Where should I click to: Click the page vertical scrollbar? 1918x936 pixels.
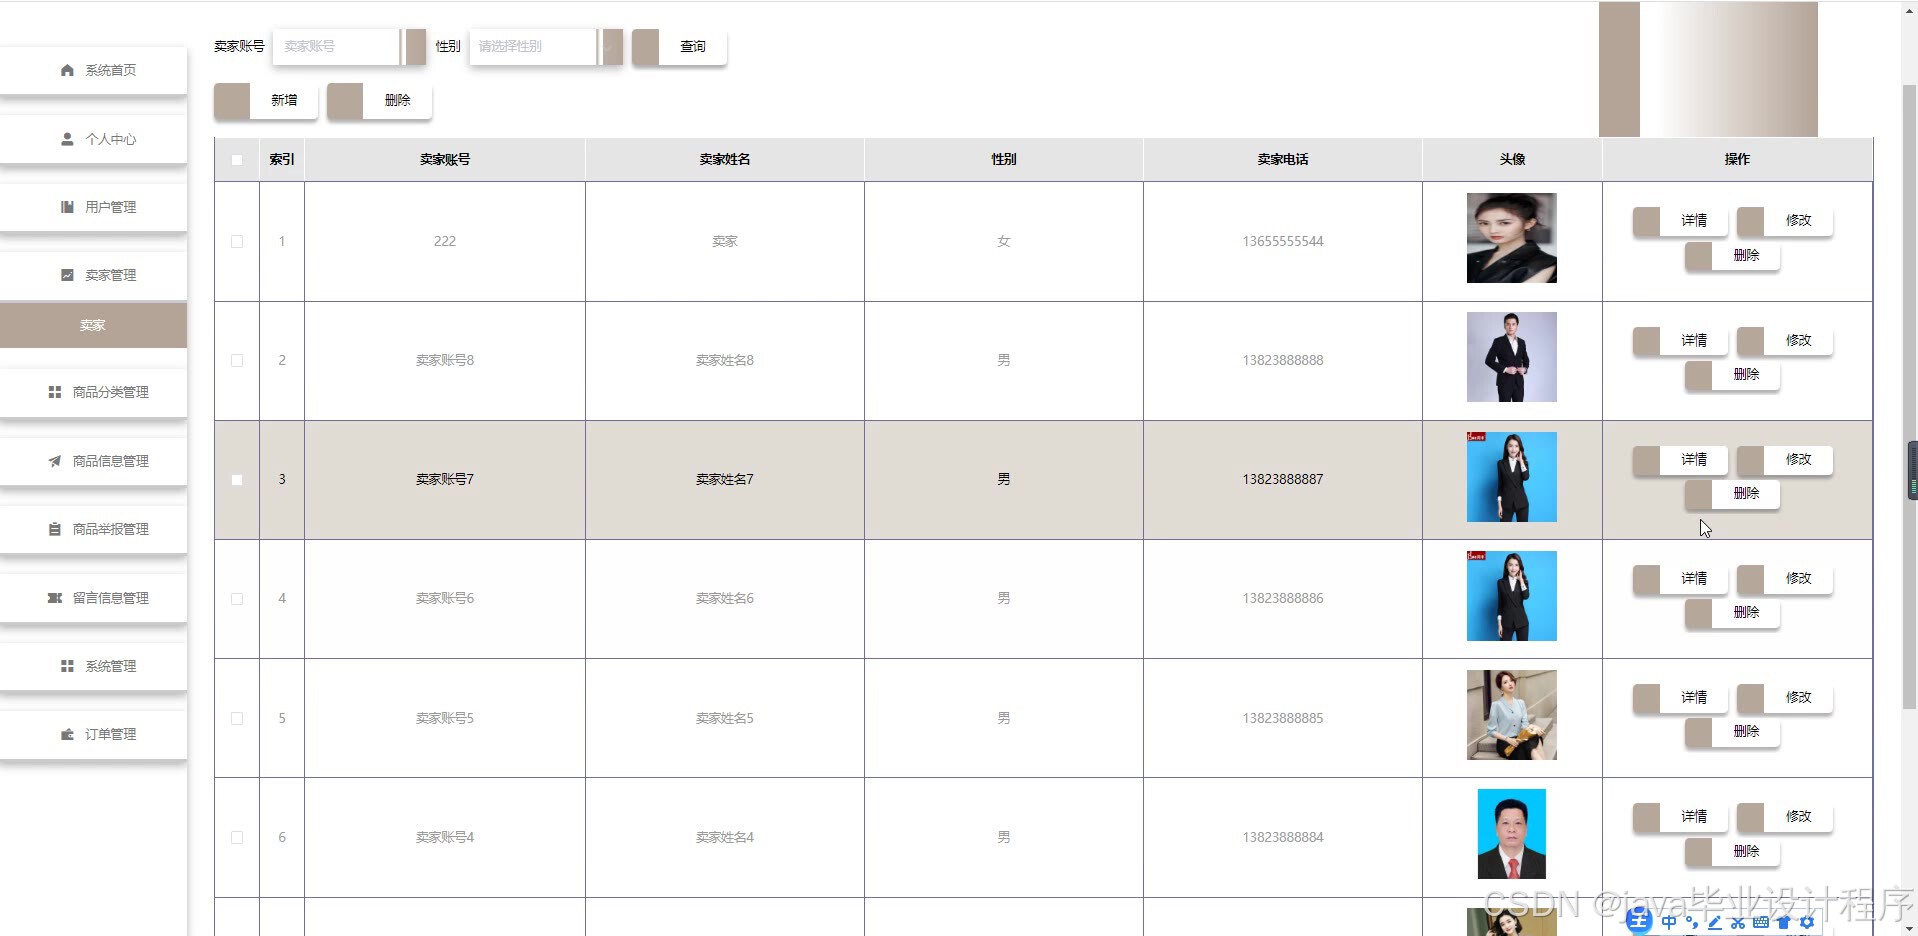1910,400
